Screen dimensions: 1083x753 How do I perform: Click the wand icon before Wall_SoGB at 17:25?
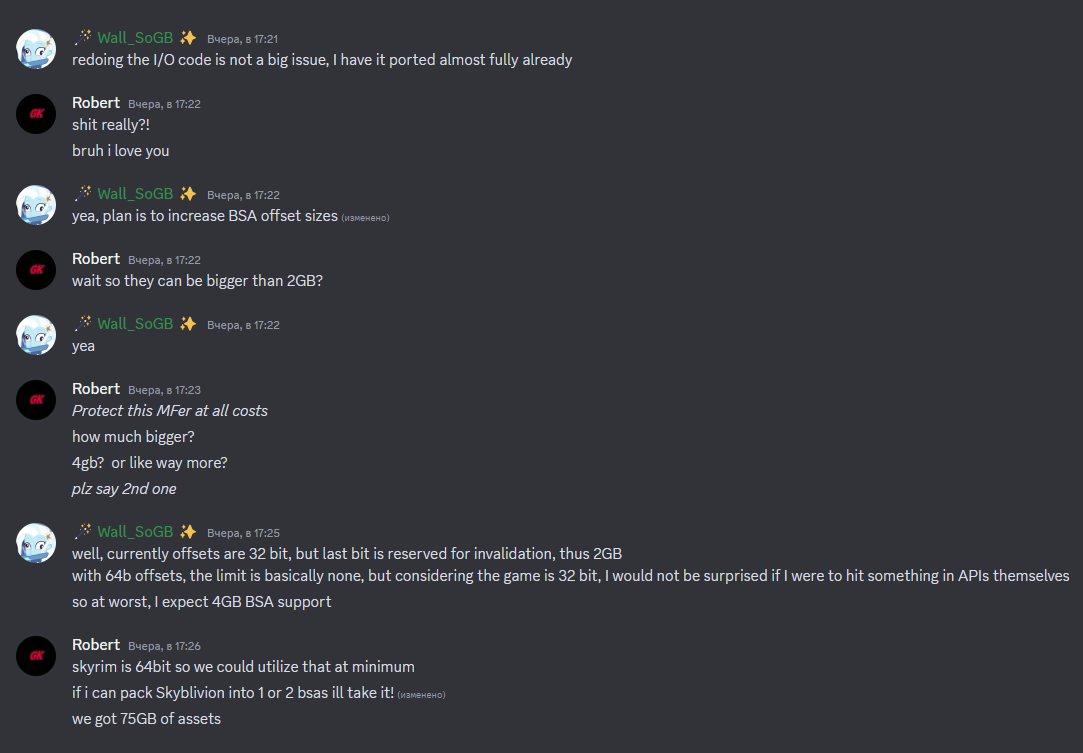click(x=83, y=530)
